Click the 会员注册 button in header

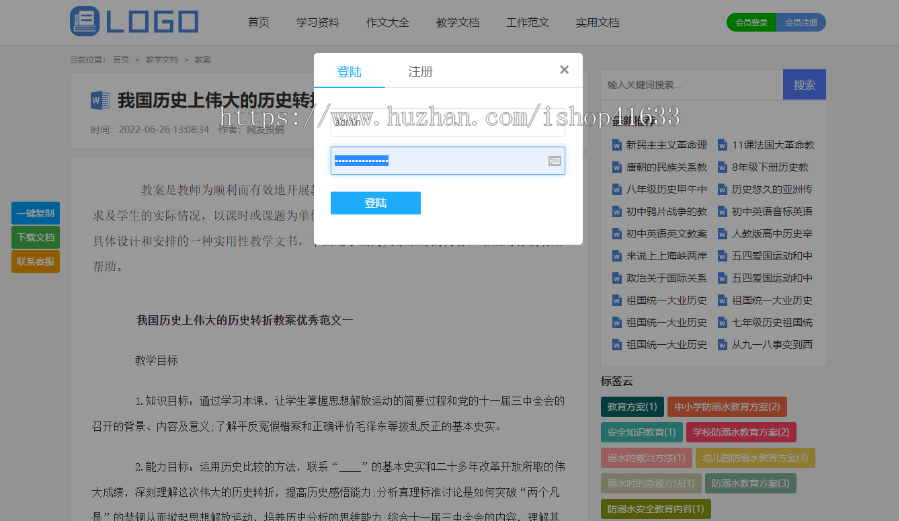pos(801,22)
